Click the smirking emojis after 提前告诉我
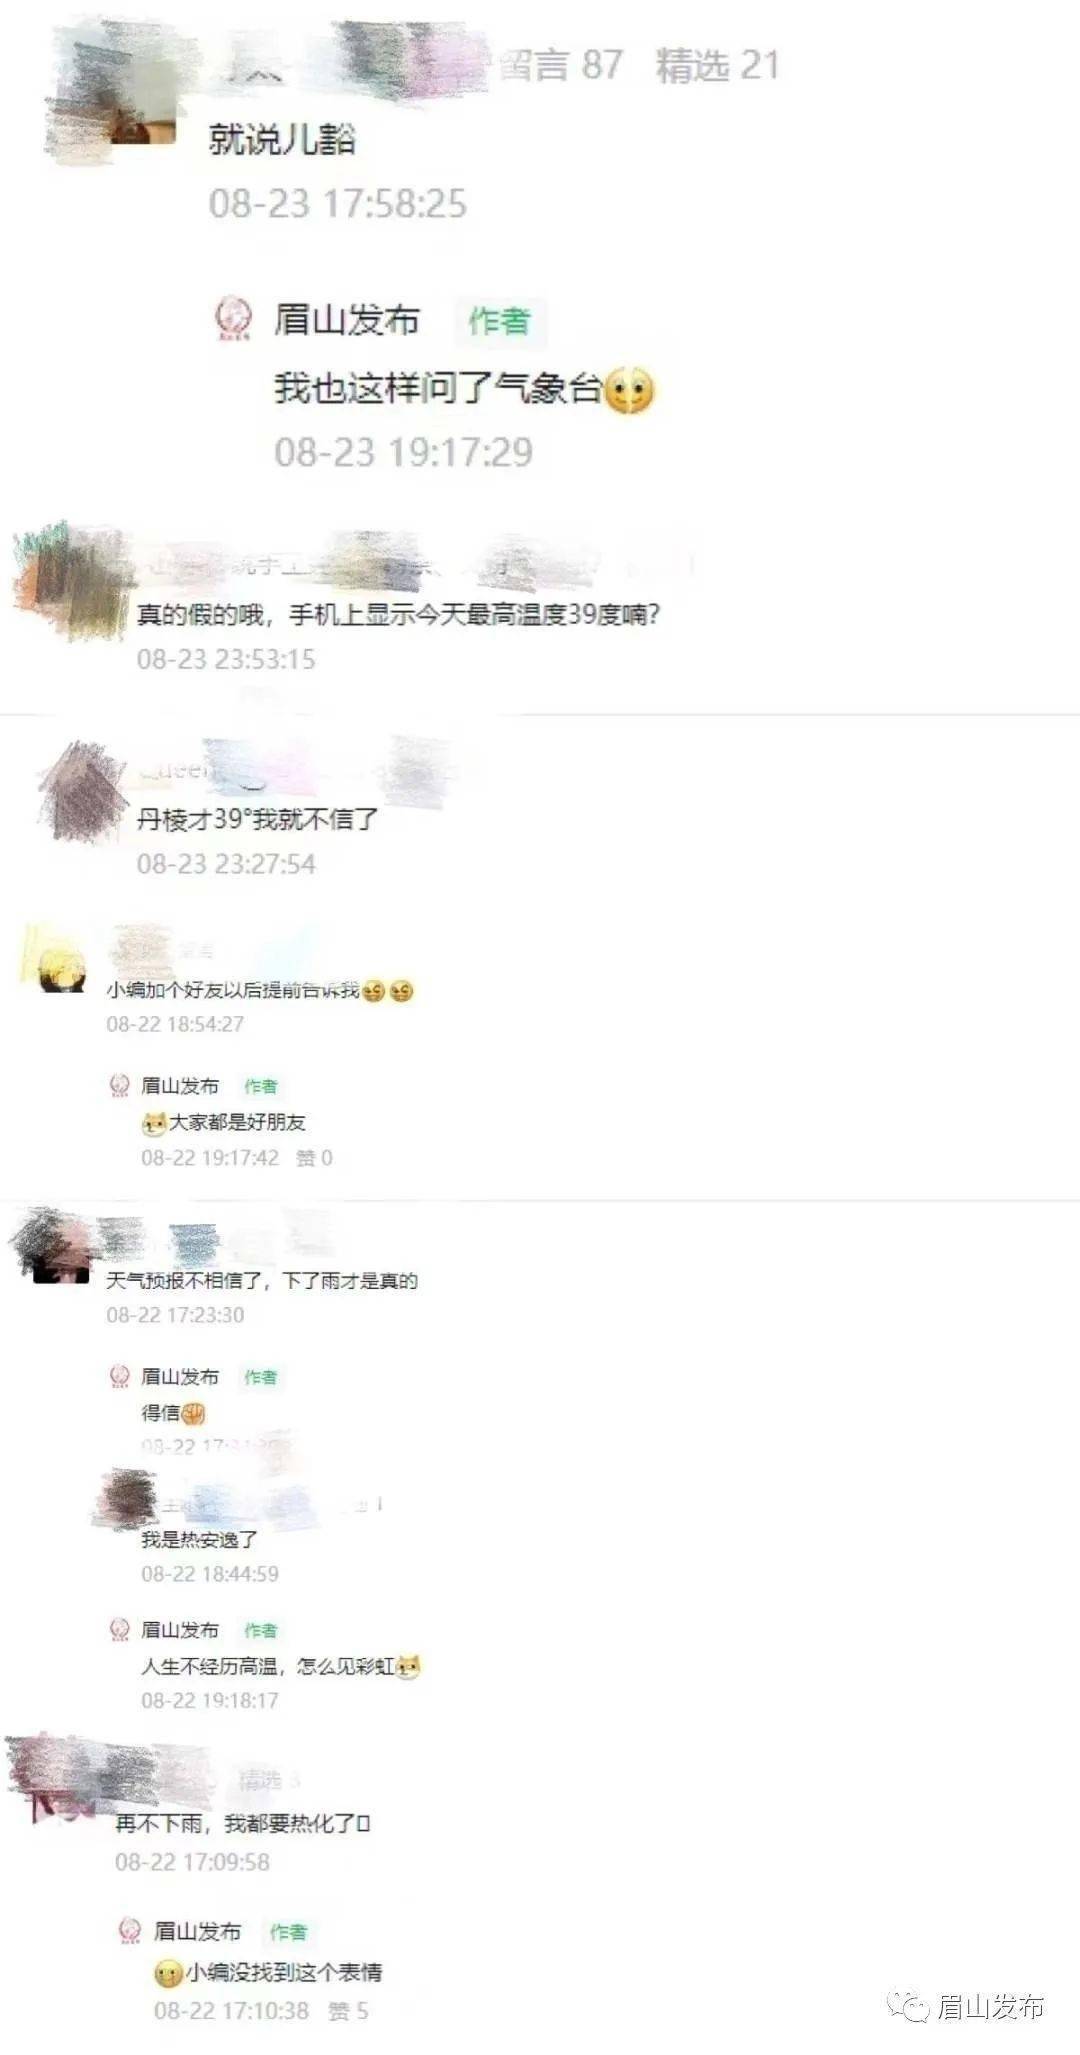 (388, 991)
